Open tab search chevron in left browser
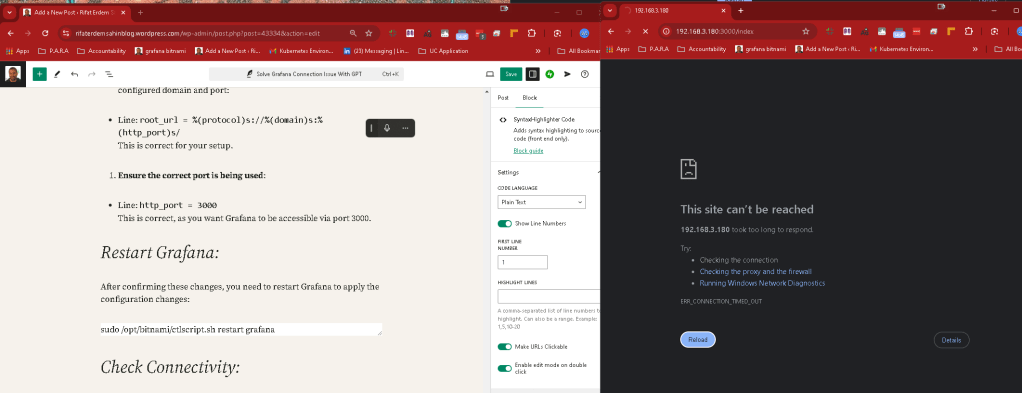1022x393 pixels. coord(9,12)
